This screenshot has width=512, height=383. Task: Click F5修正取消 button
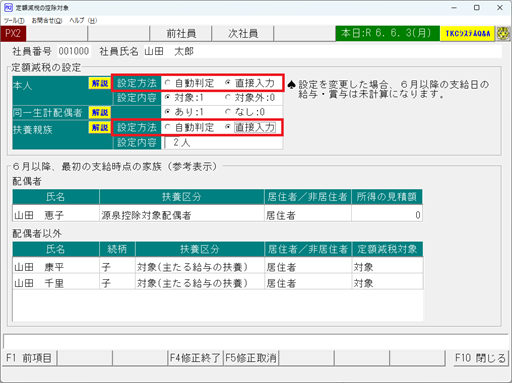coord(251,358)
